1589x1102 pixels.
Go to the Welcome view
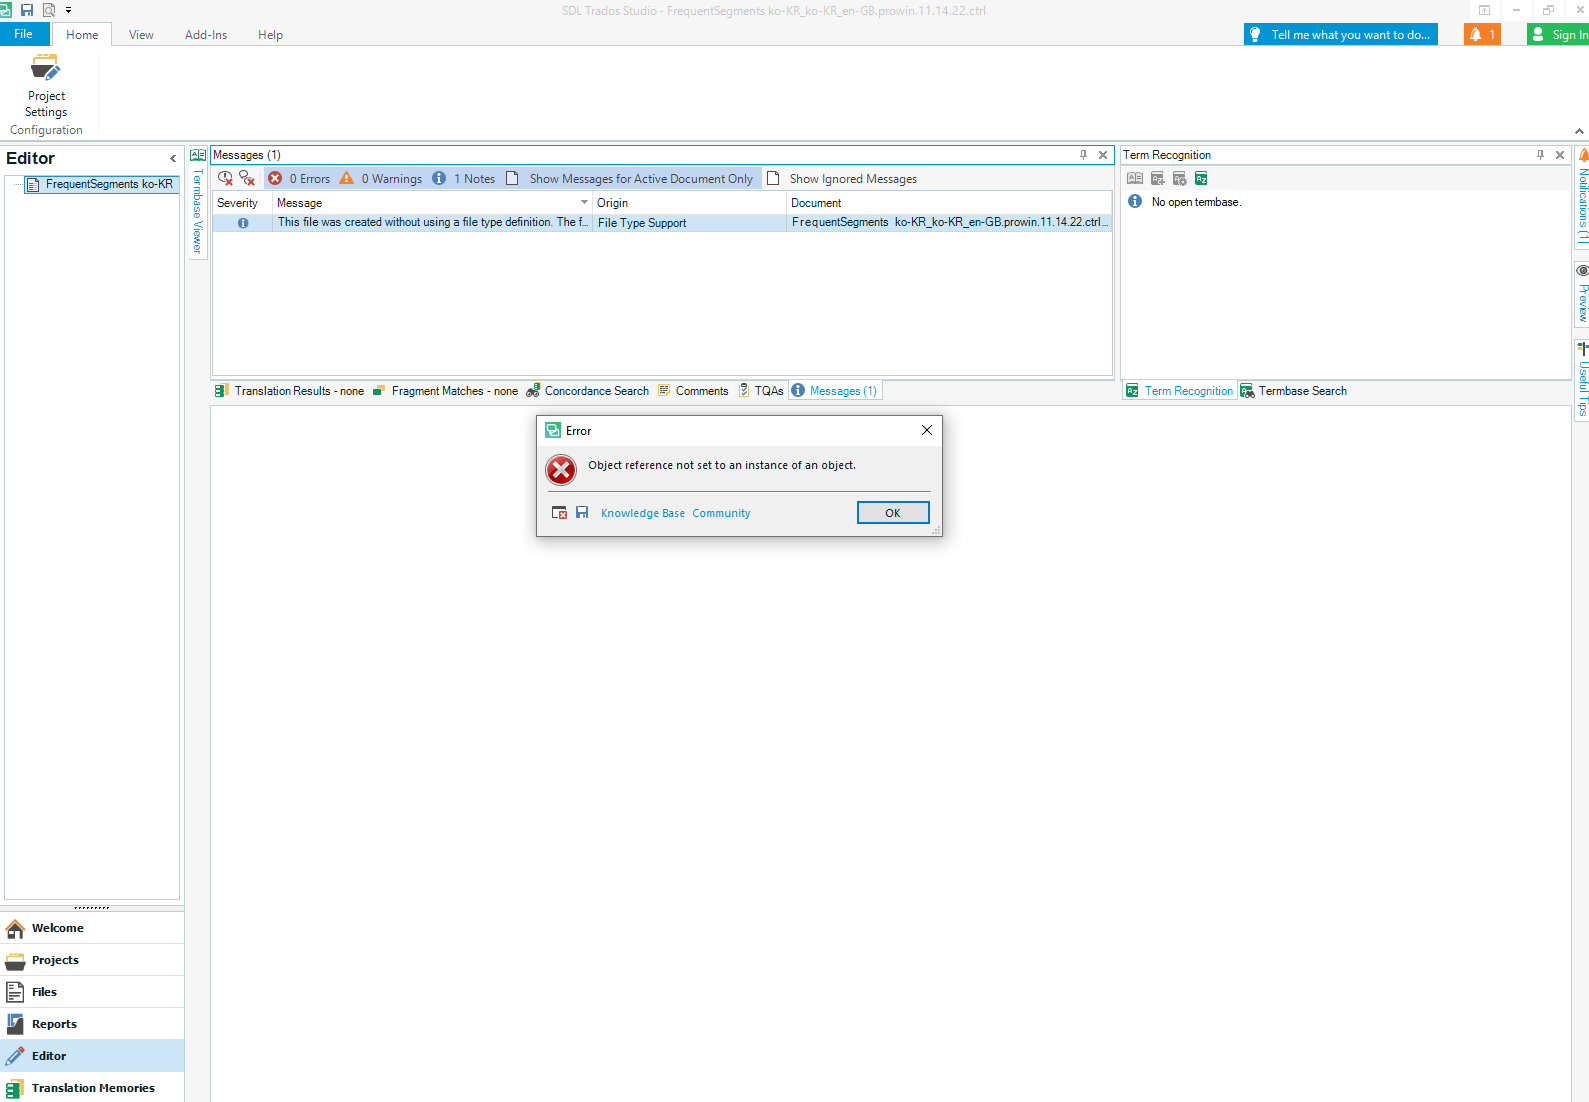(x=92, y=928)
